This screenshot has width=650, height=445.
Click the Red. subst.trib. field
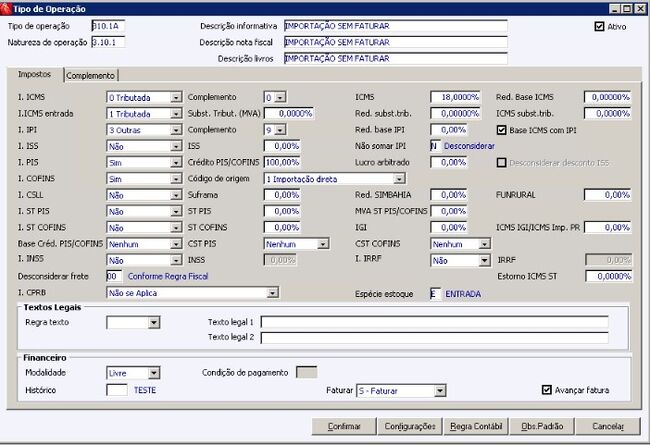click(x=455, y=113)
